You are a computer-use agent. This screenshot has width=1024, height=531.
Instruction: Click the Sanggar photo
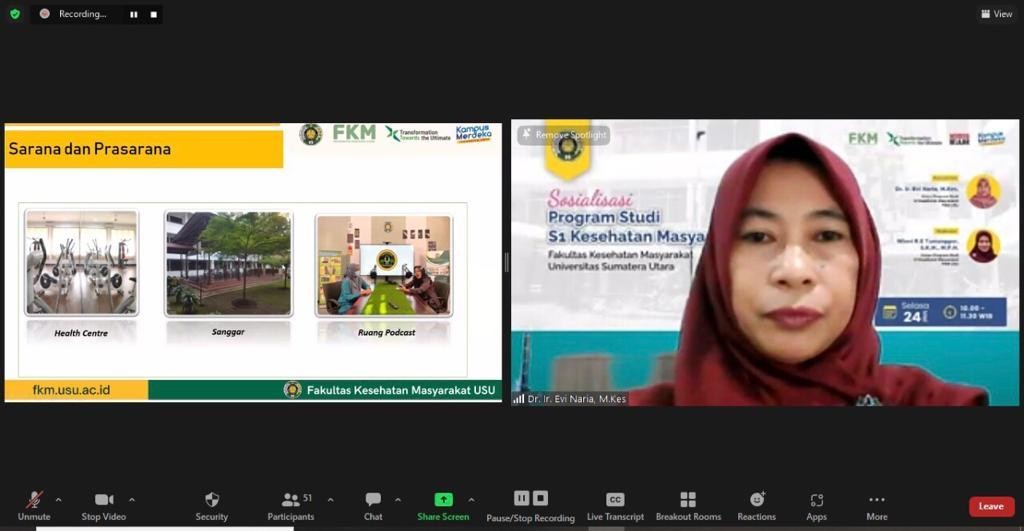[229, 263]
